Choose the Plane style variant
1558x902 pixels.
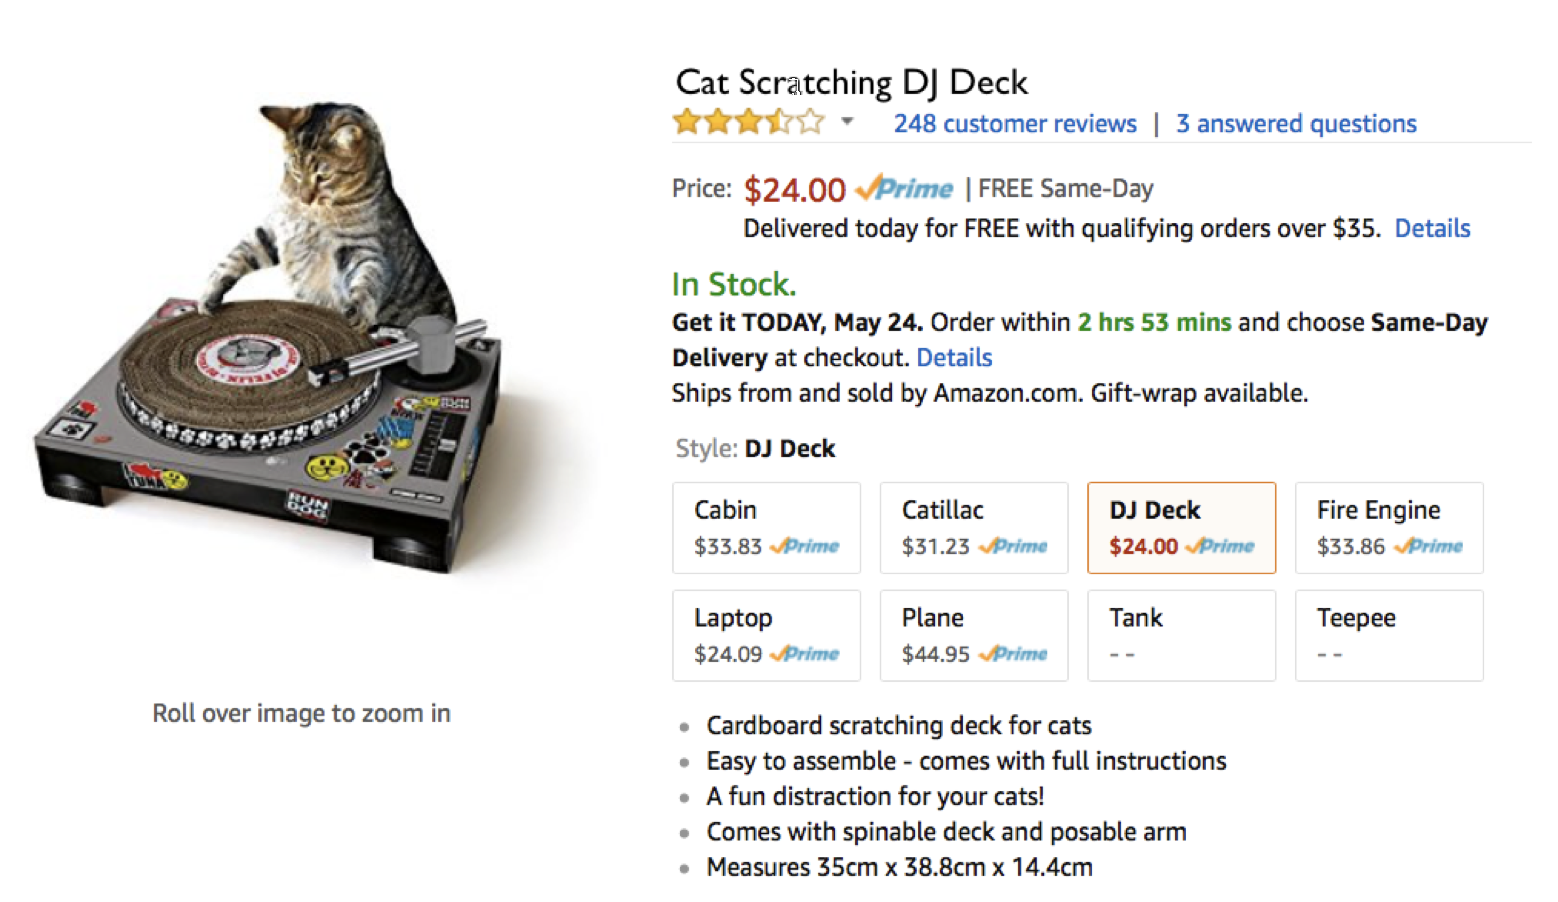[973, 635]
